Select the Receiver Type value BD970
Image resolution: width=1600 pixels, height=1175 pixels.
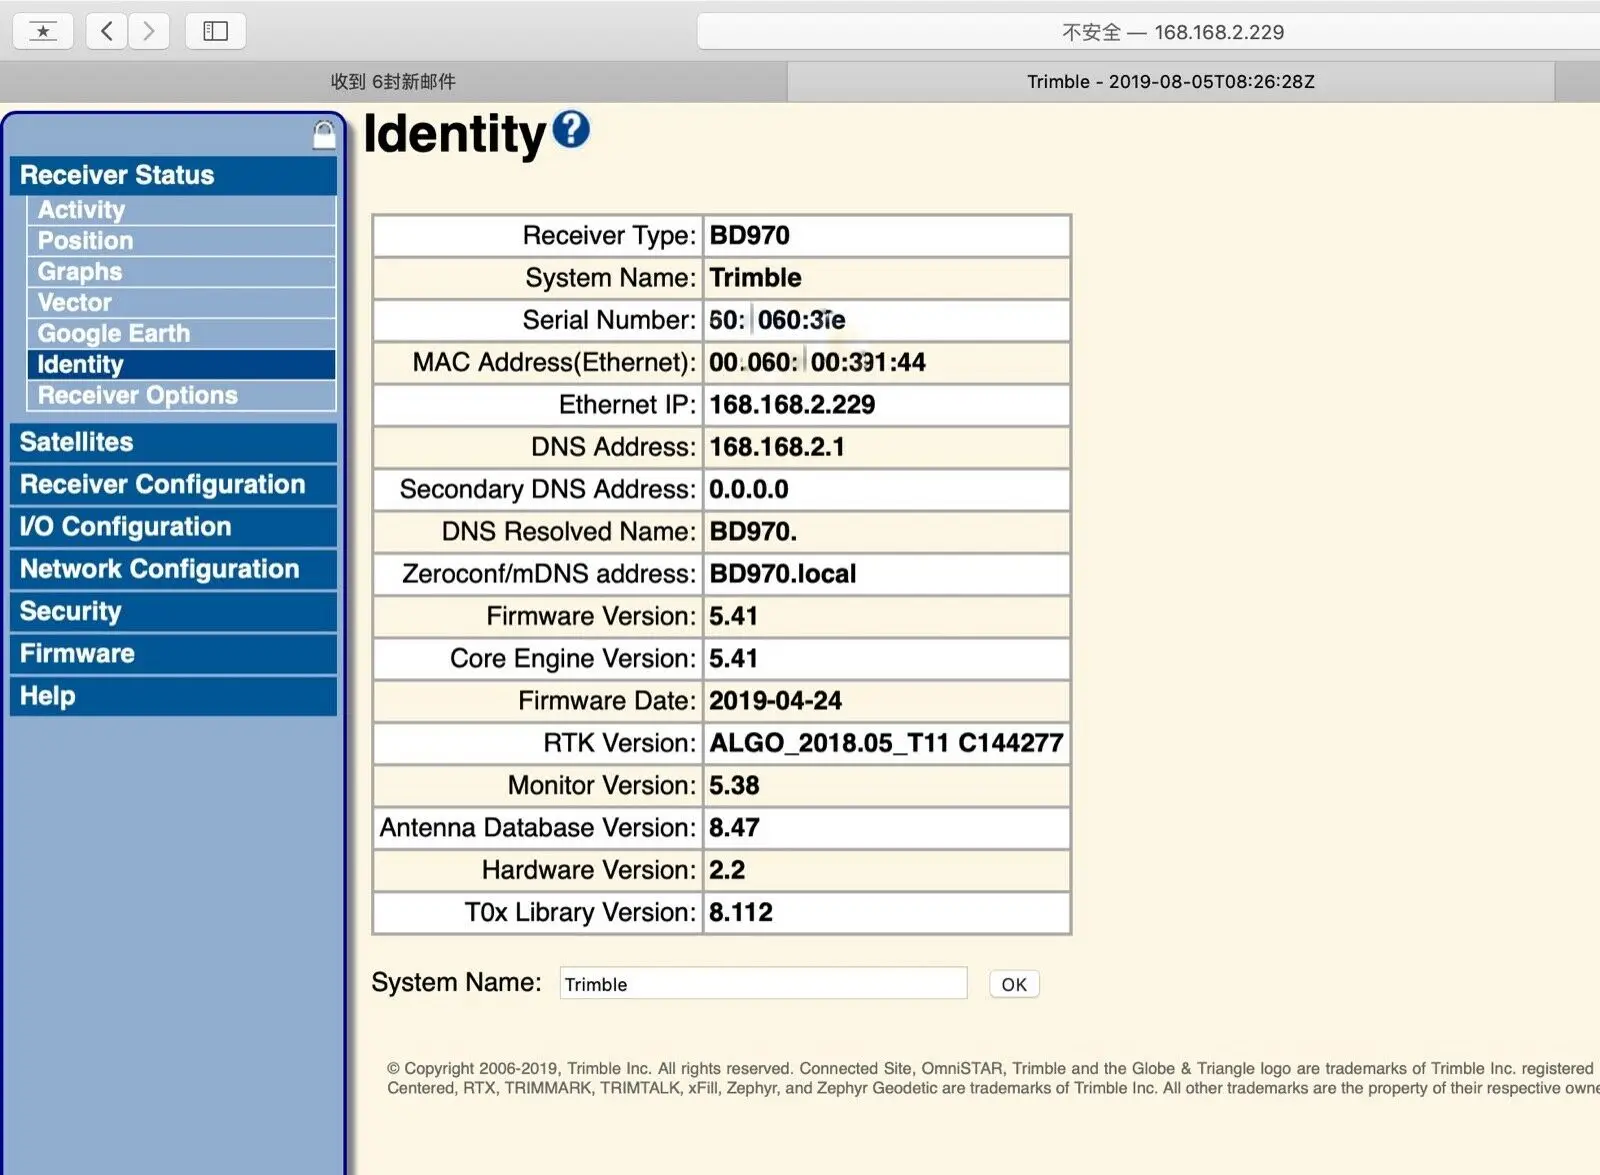(x=750, y=236)
